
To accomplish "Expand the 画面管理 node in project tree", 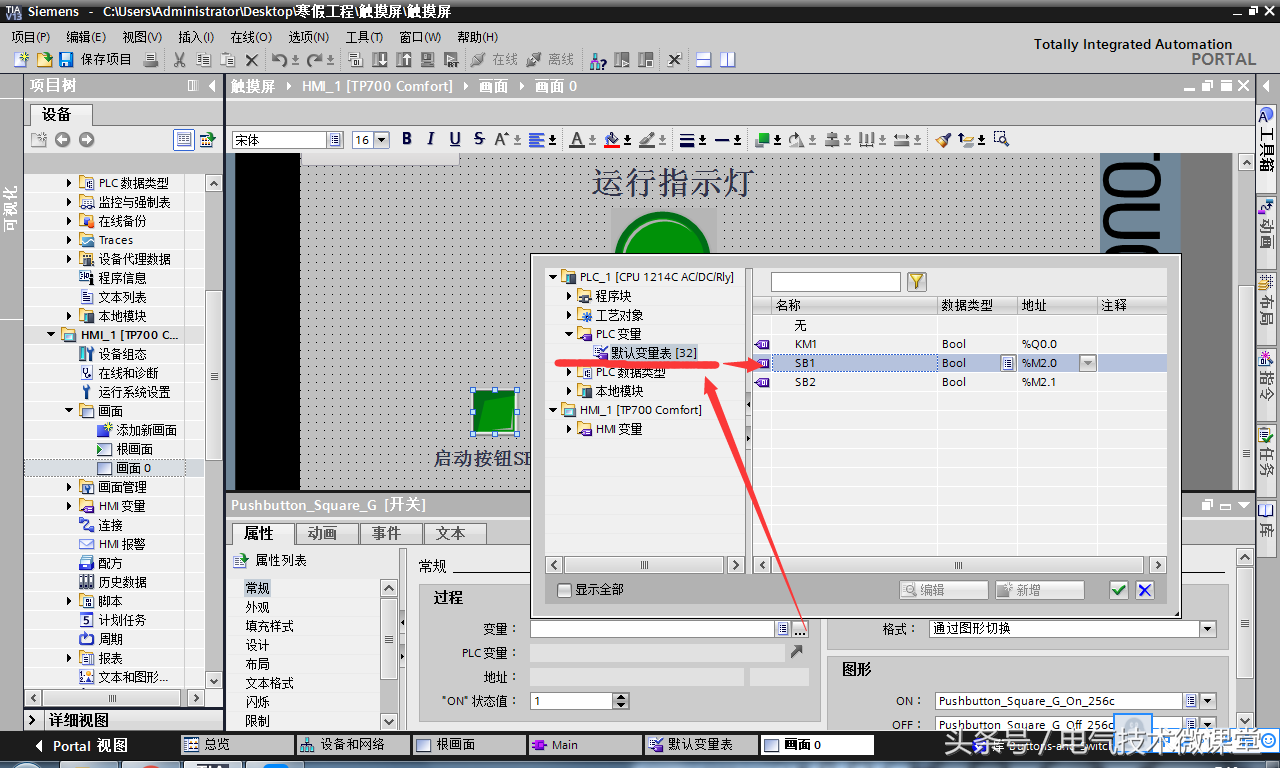I will point(69,487).
